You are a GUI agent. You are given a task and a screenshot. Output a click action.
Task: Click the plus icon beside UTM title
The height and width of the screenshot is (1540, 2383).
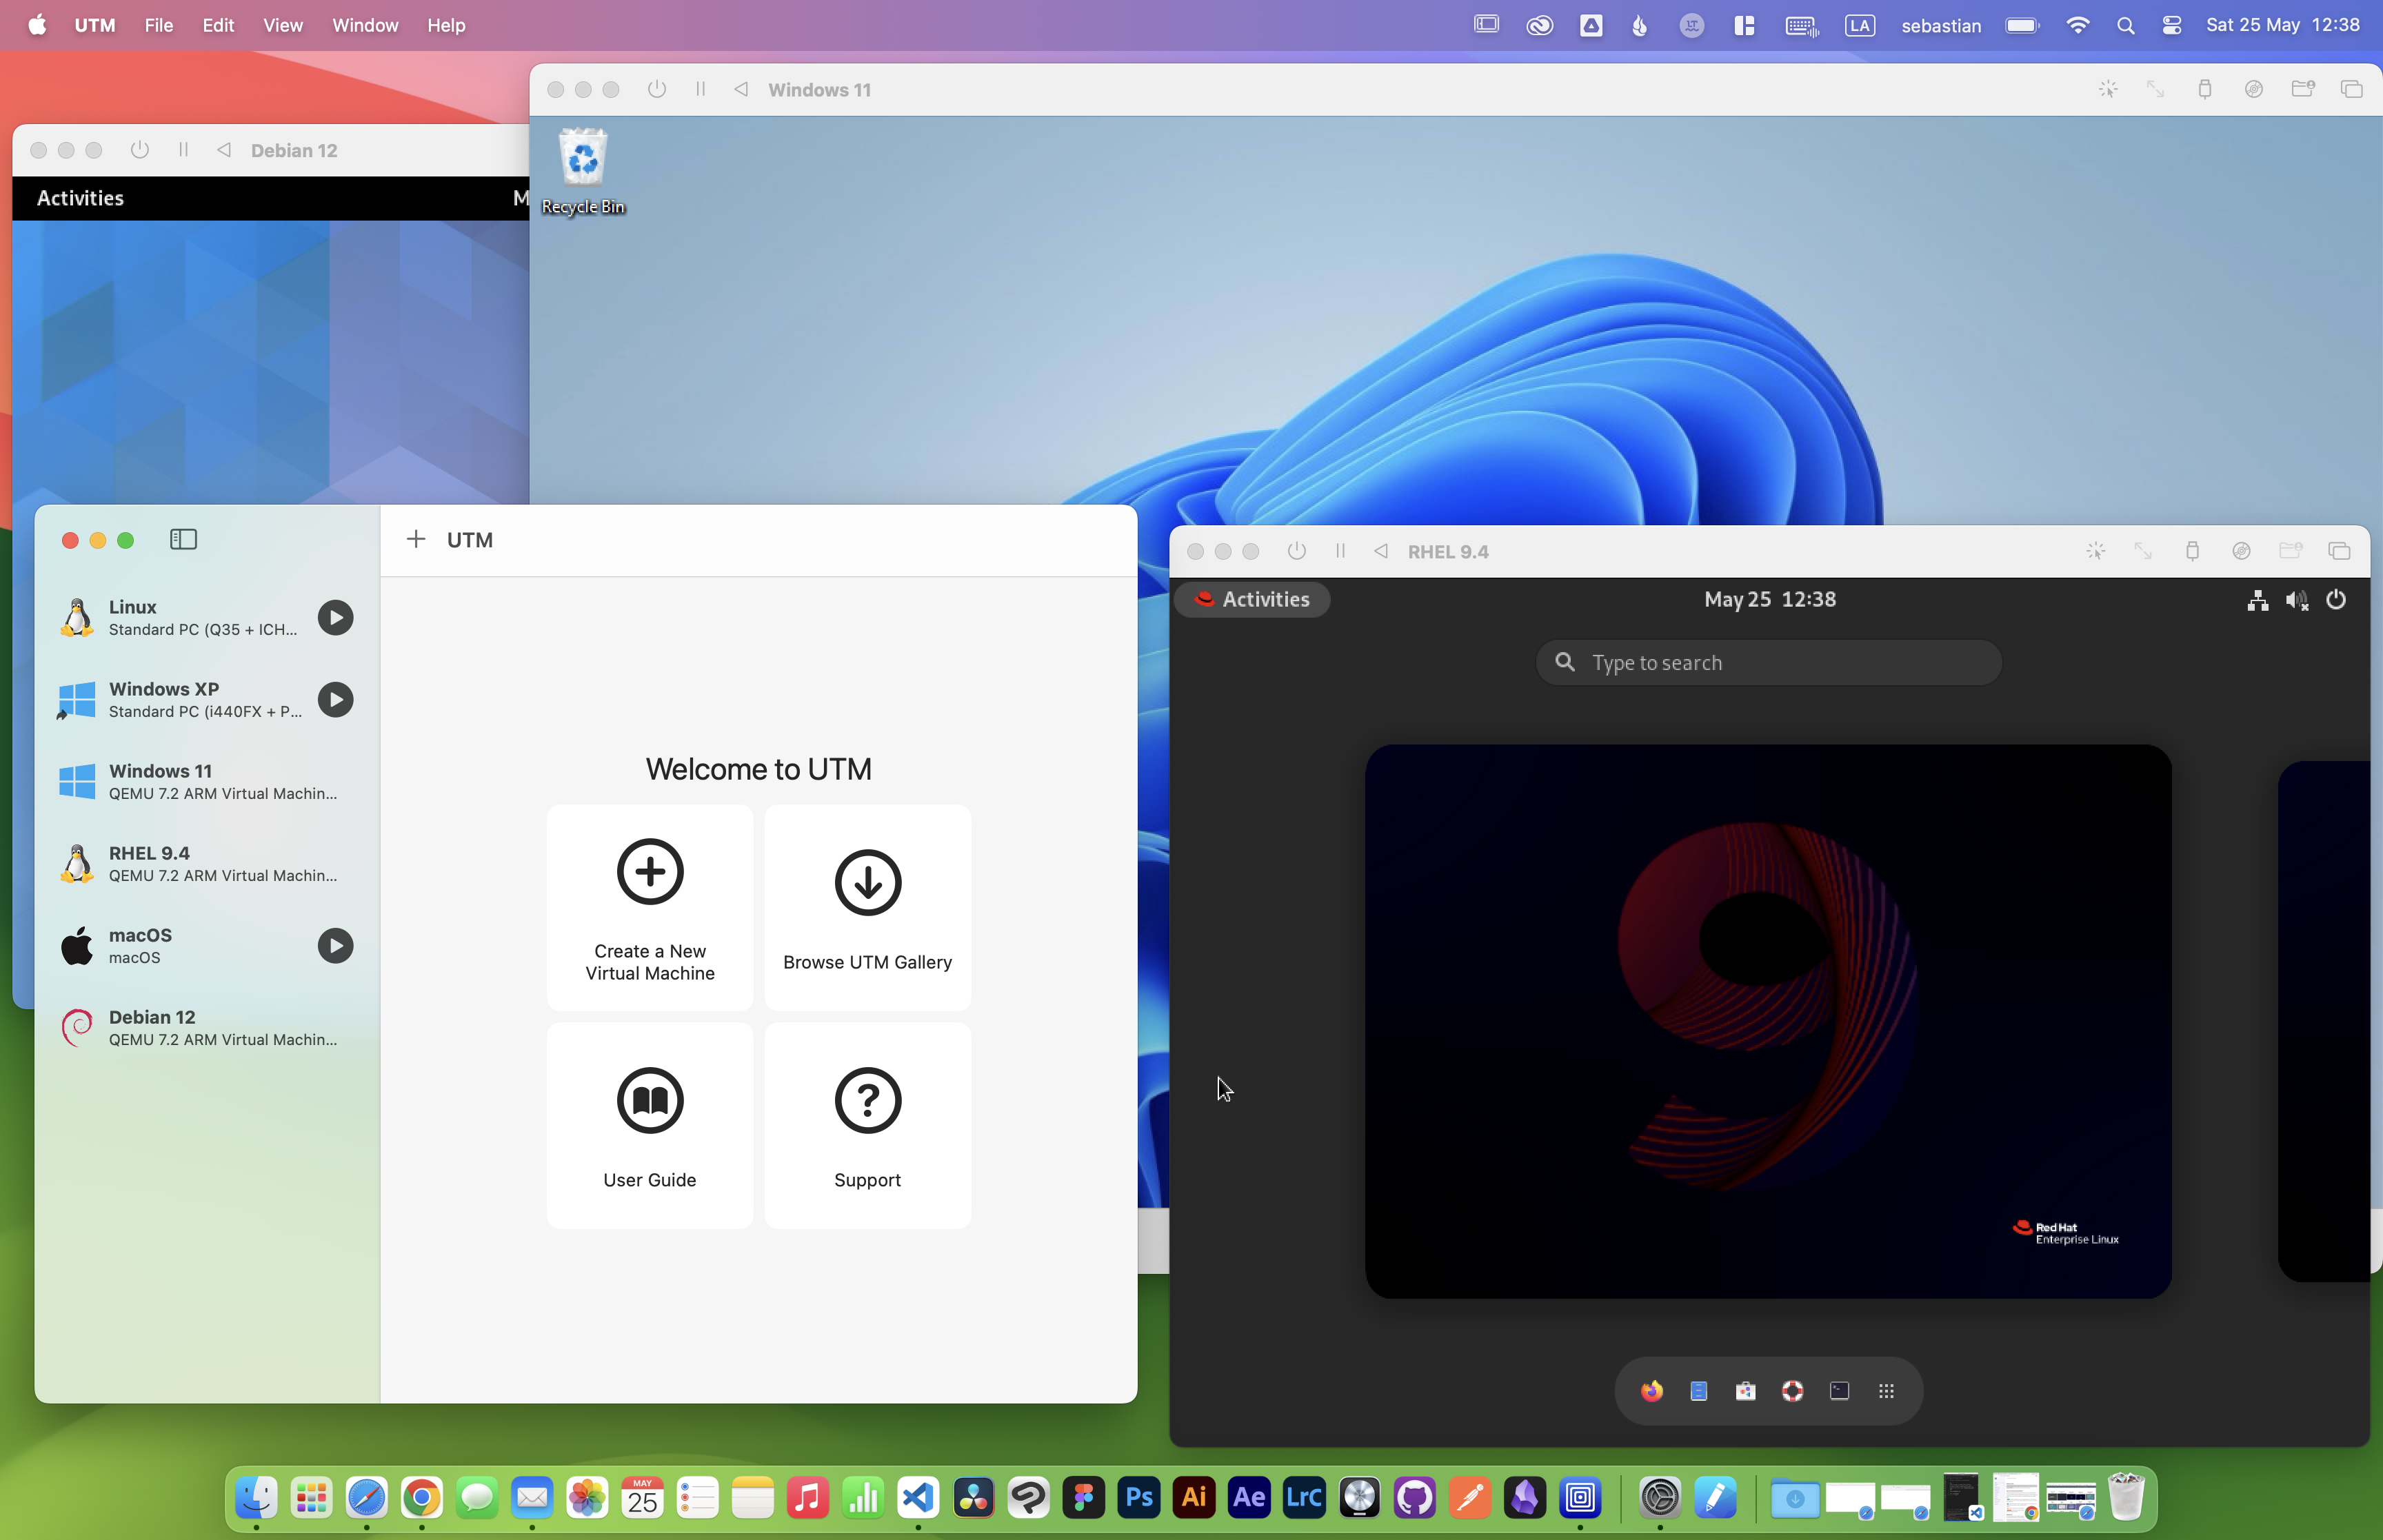pyautogui.click(x=416, y=540)
